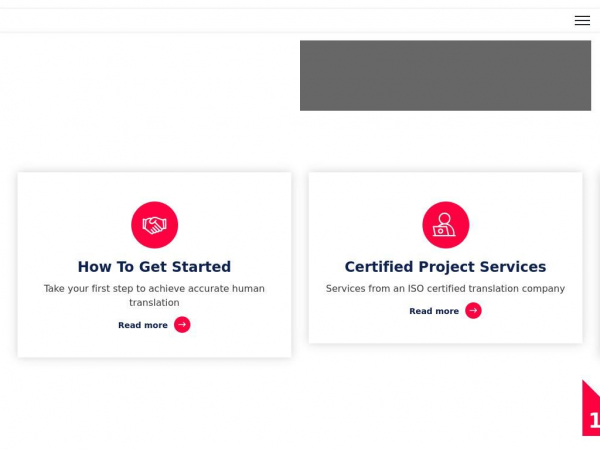Click the word 'translation' on the description's second line
The height and width of the screenshot is (450, 600).
[x=154, y=303]
